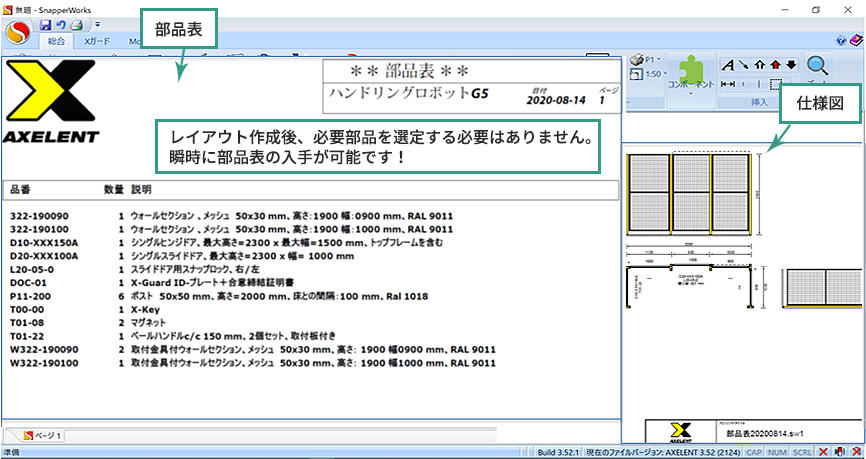This screenshot has width=866, height=459.
Task: Select part number DOC-01
Action: (27, 283)
